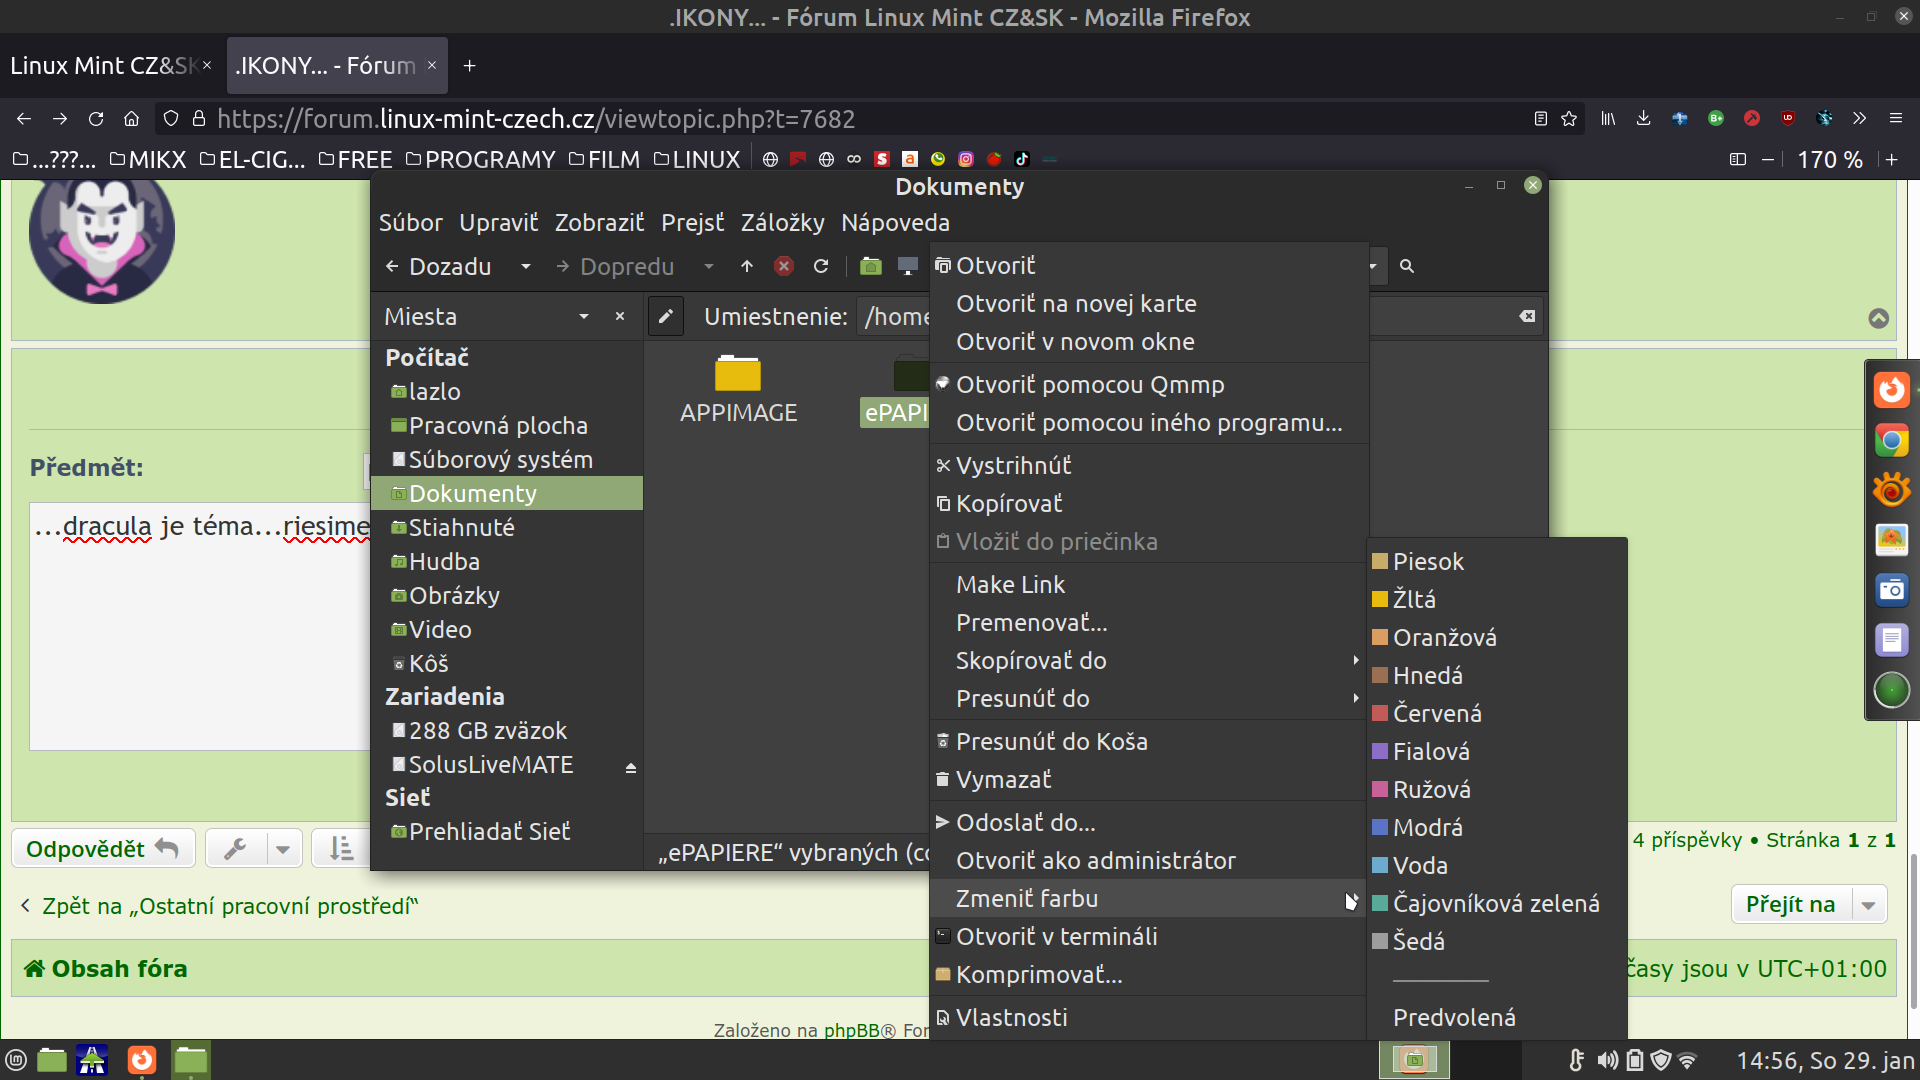Select Stiahnuté in the places sidebar
1920x1080 pixels.
point(461,527)
